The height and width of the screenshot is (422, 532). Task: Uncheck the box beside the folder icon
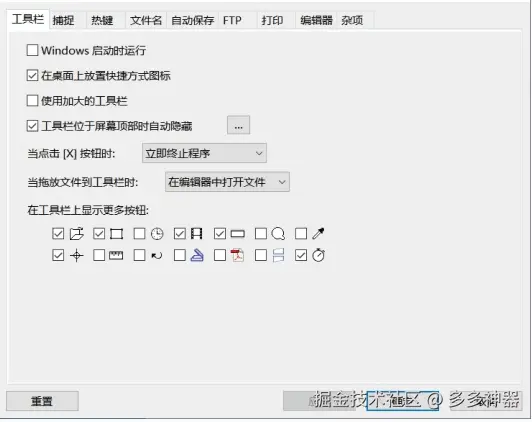click(x=58, y=234)
